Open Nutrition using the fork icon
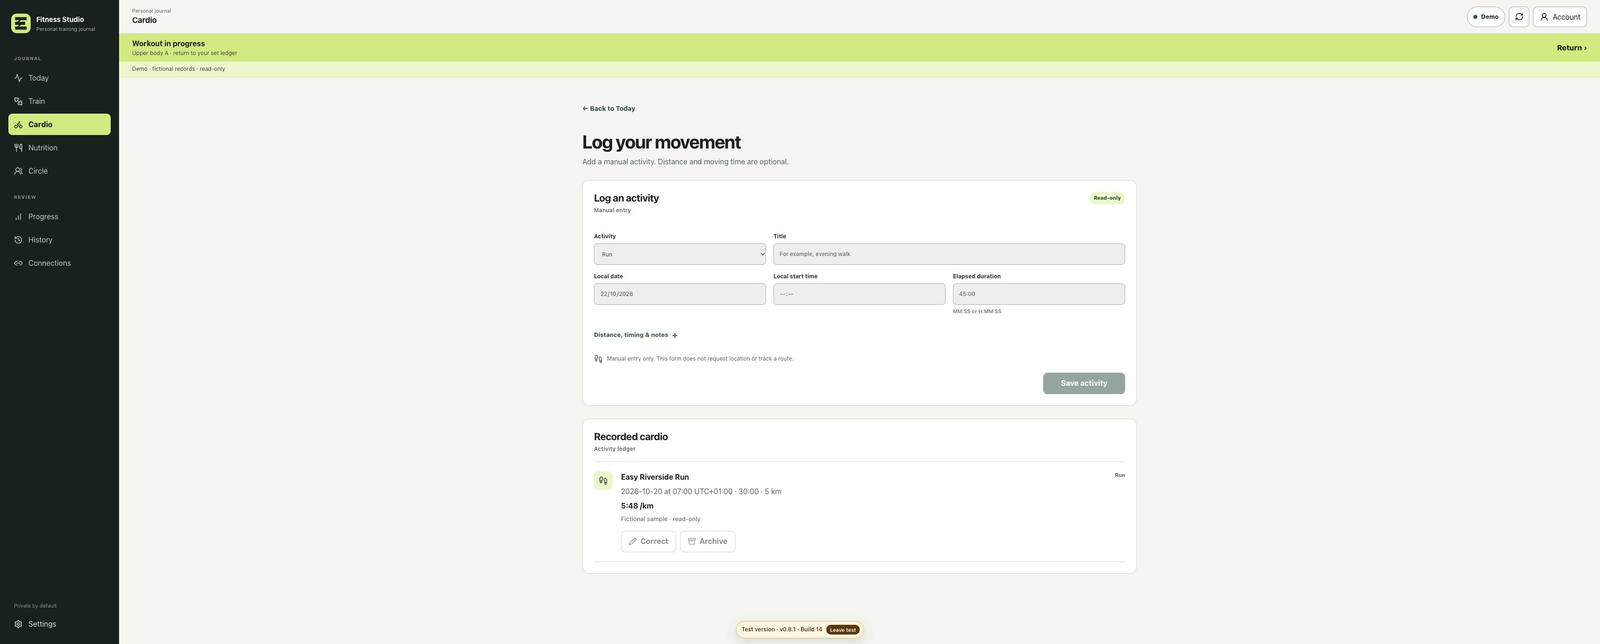1600x644 pixels. tap(18, 148)
